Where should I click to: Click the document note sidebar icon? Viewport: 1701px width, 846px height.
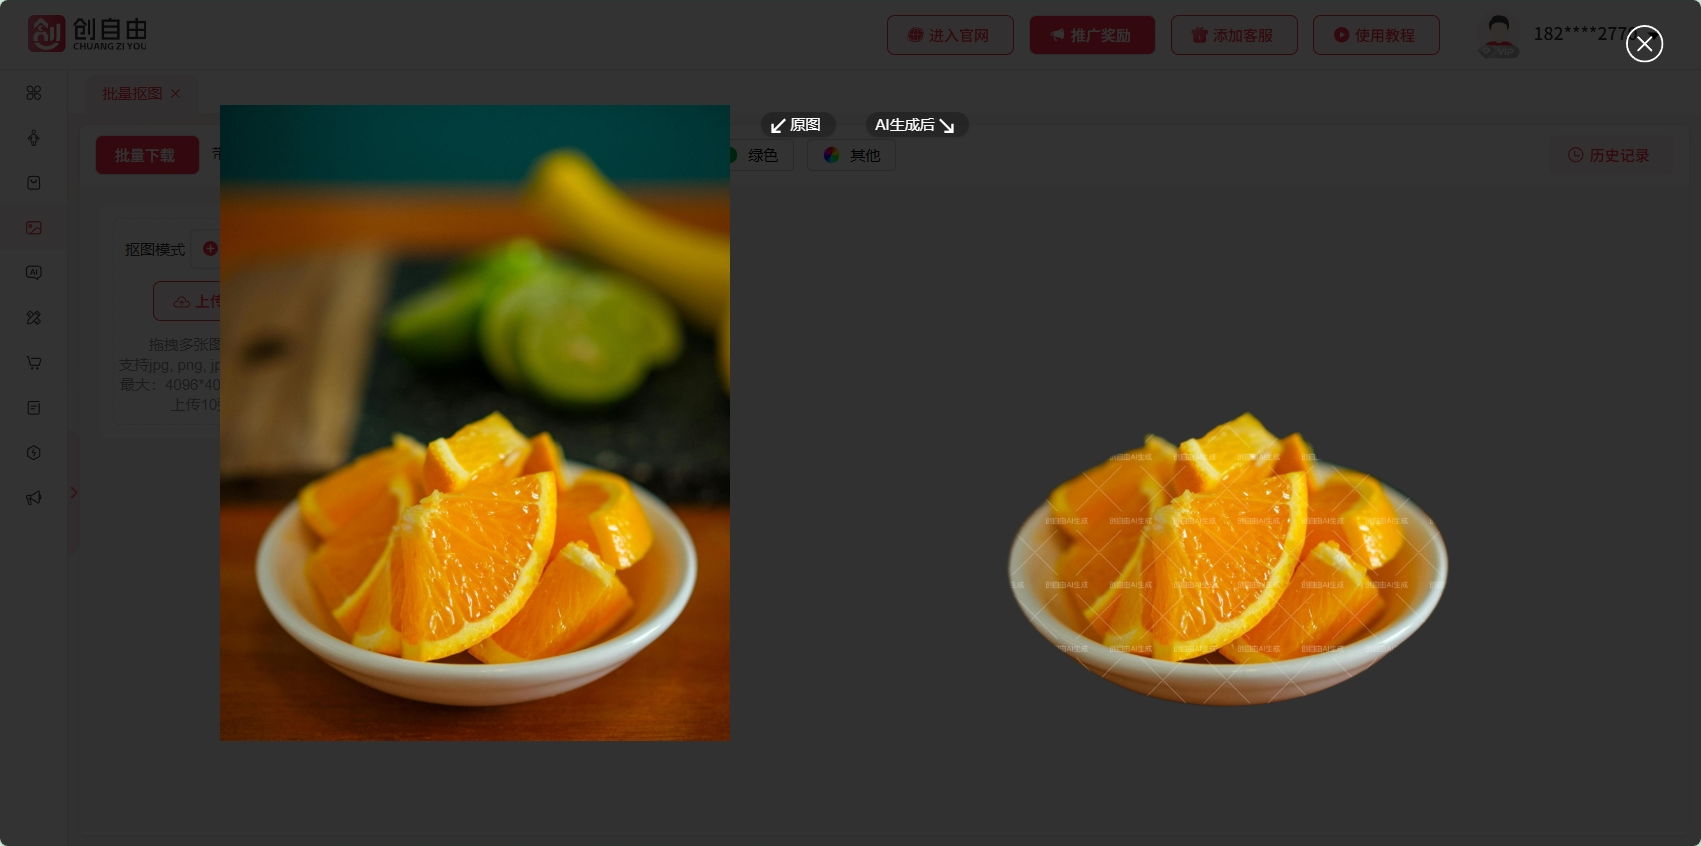34,408
